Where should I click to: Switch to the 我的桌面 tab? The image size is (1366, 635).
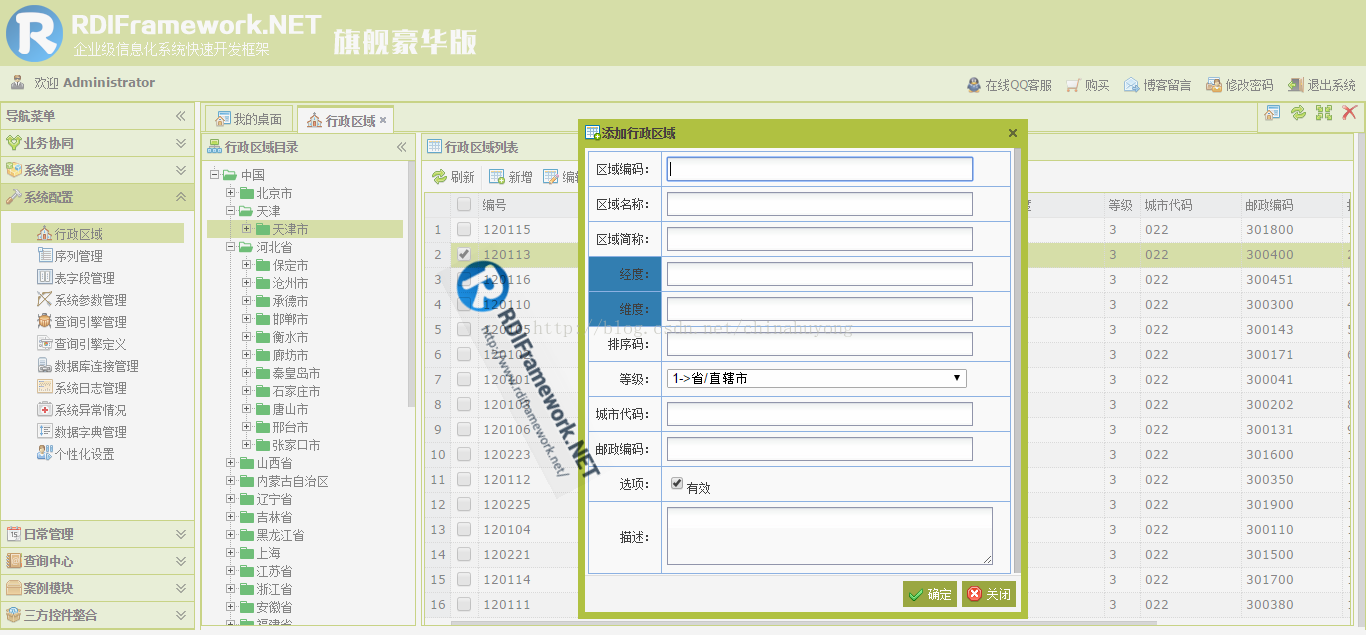[x=250, y=119]
